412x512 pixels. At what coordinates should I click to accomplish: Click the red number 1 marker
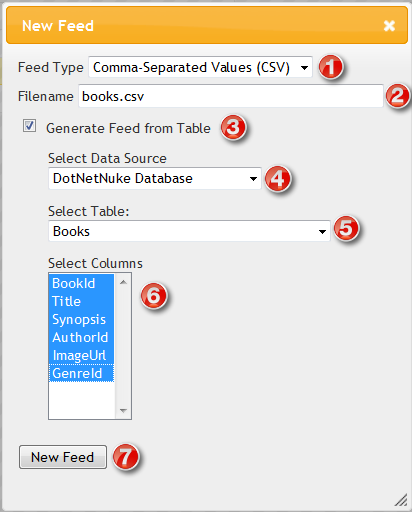330,67
